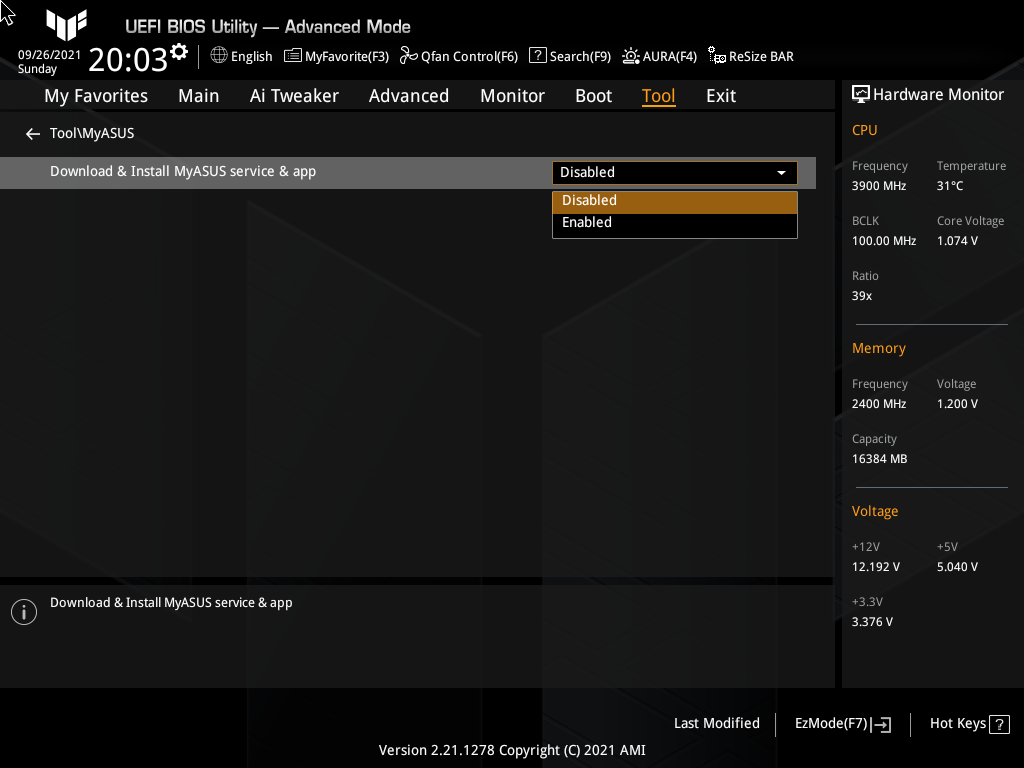Click the Hardware Monitor panel icon
The width and height of the screenshot is (1024, 768).
click(861, 94)
